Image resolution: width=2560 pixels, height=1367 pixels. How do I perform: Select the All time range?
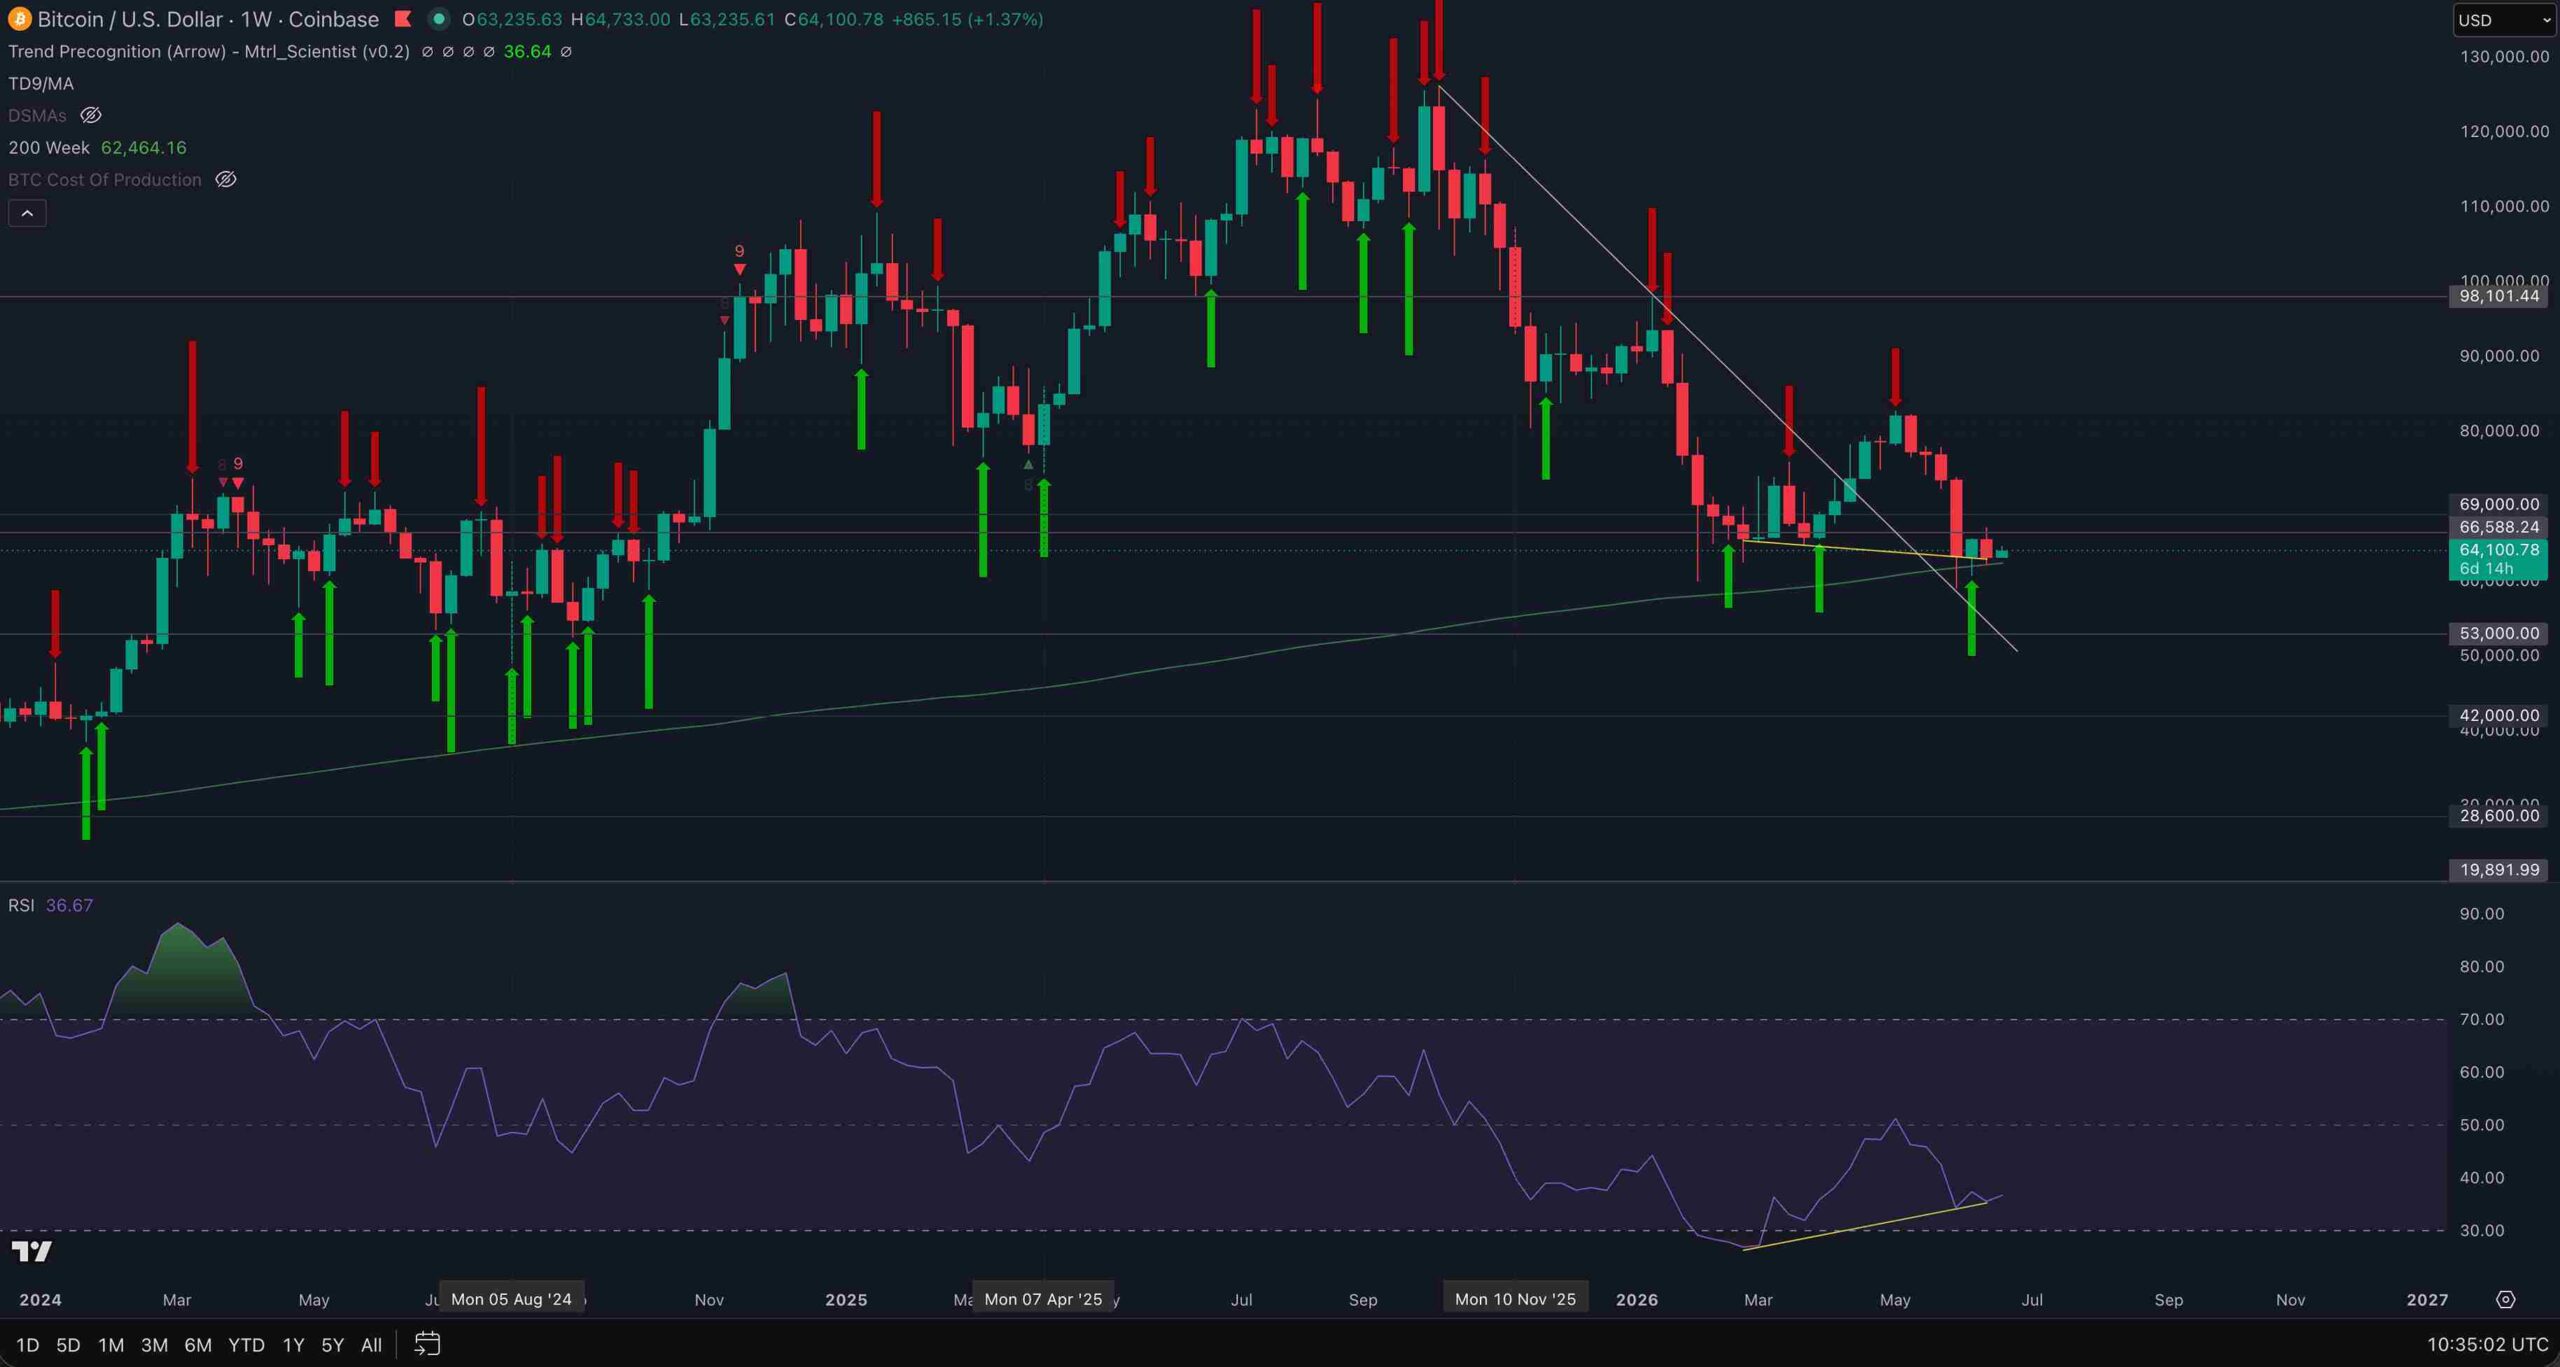pos(371,1345)
